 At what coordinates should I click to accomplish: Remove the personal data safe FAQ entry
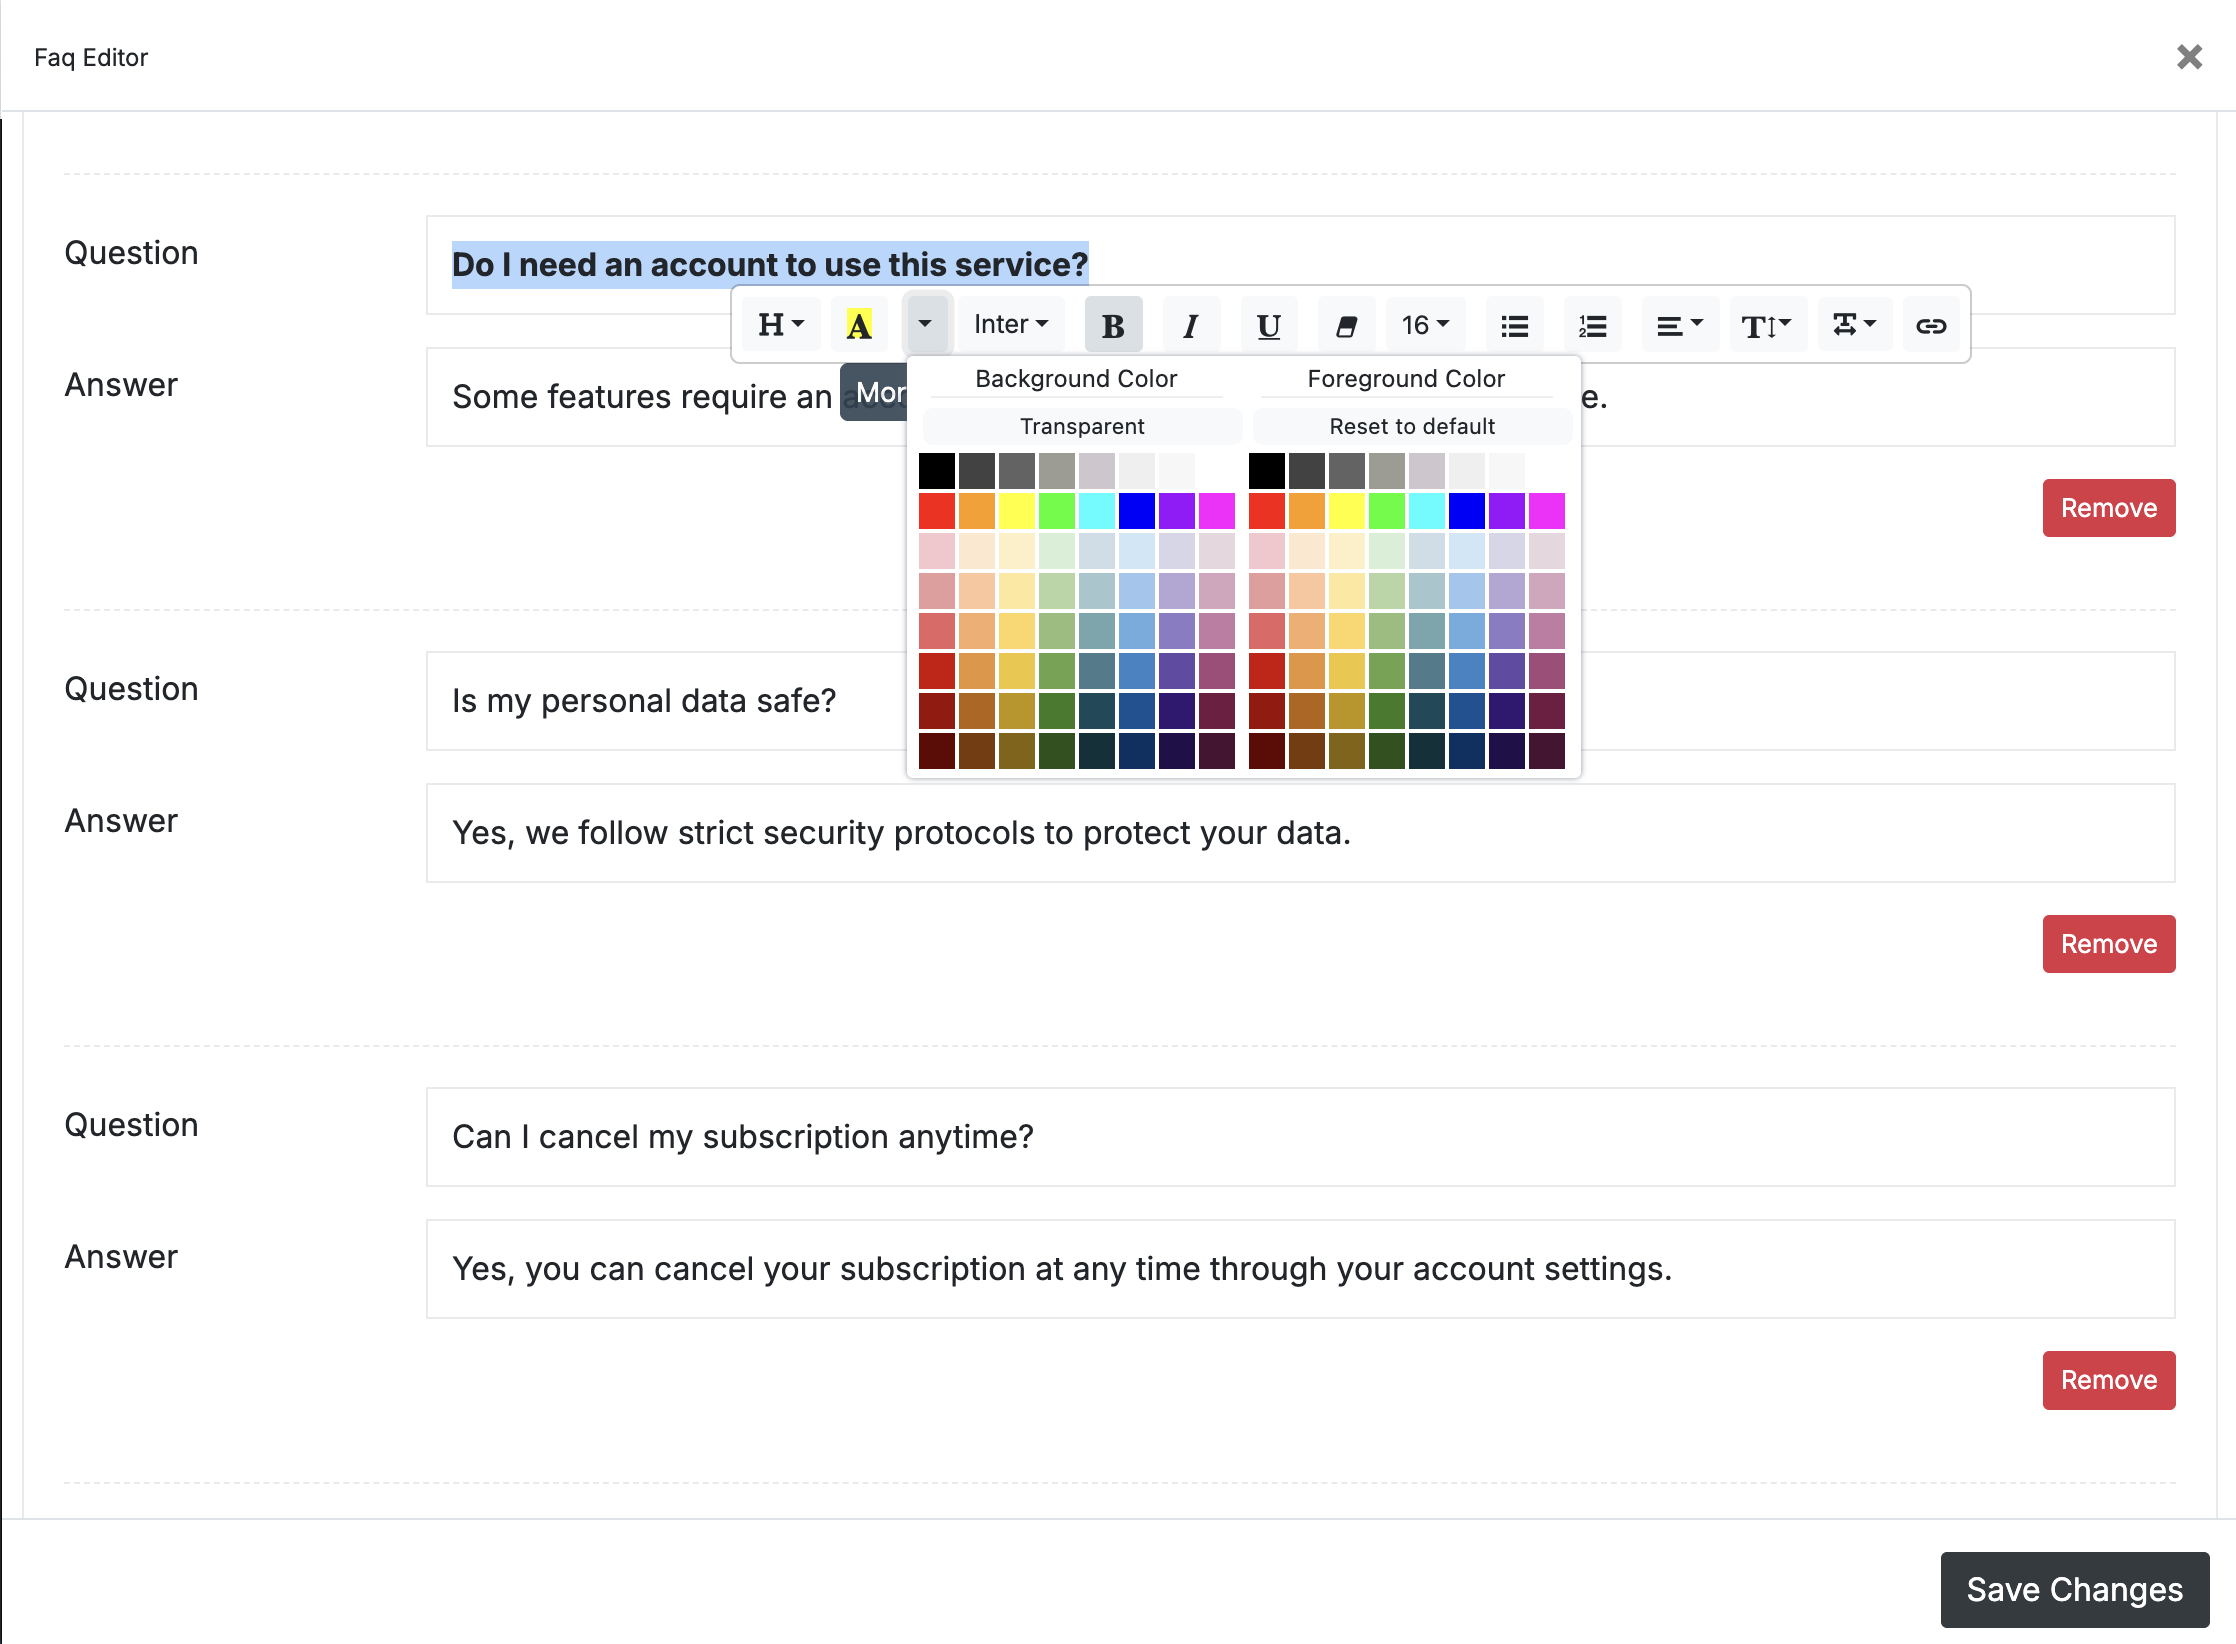click(2108, 944)
